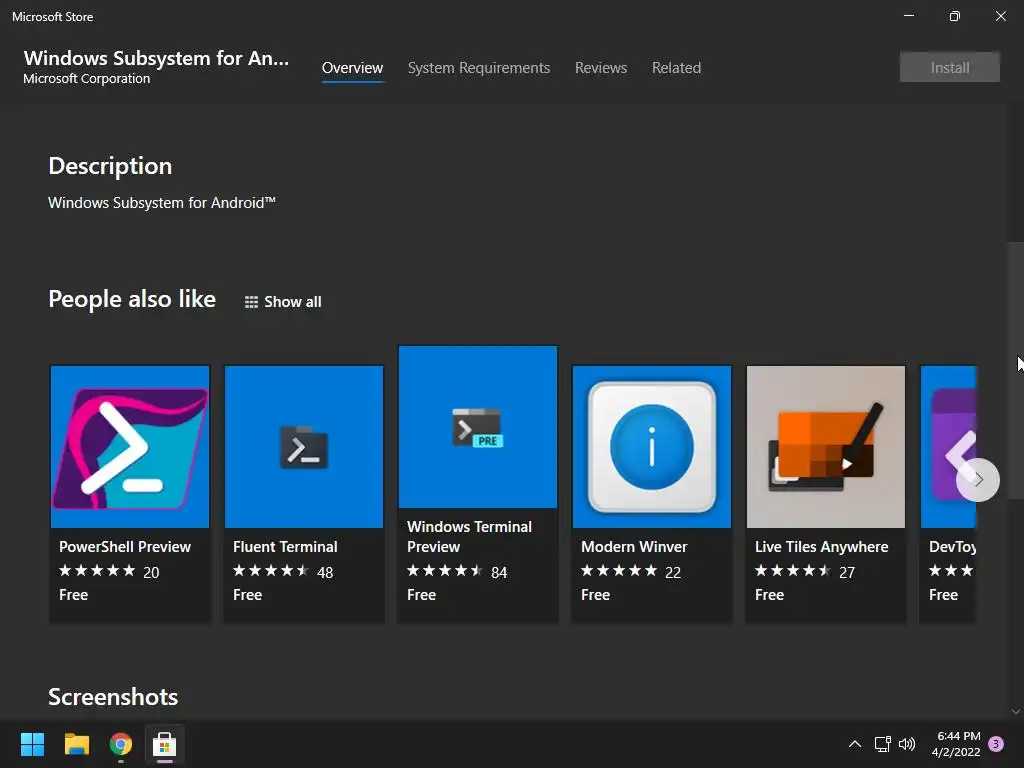Click the Install button
Image resolution: width=1024 pixels, height=768 pixels.
(950, 67)
